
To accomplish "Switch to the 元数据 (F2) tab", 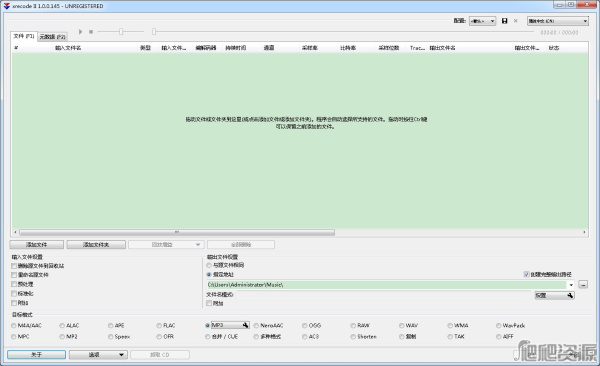I will pos(53,37).
